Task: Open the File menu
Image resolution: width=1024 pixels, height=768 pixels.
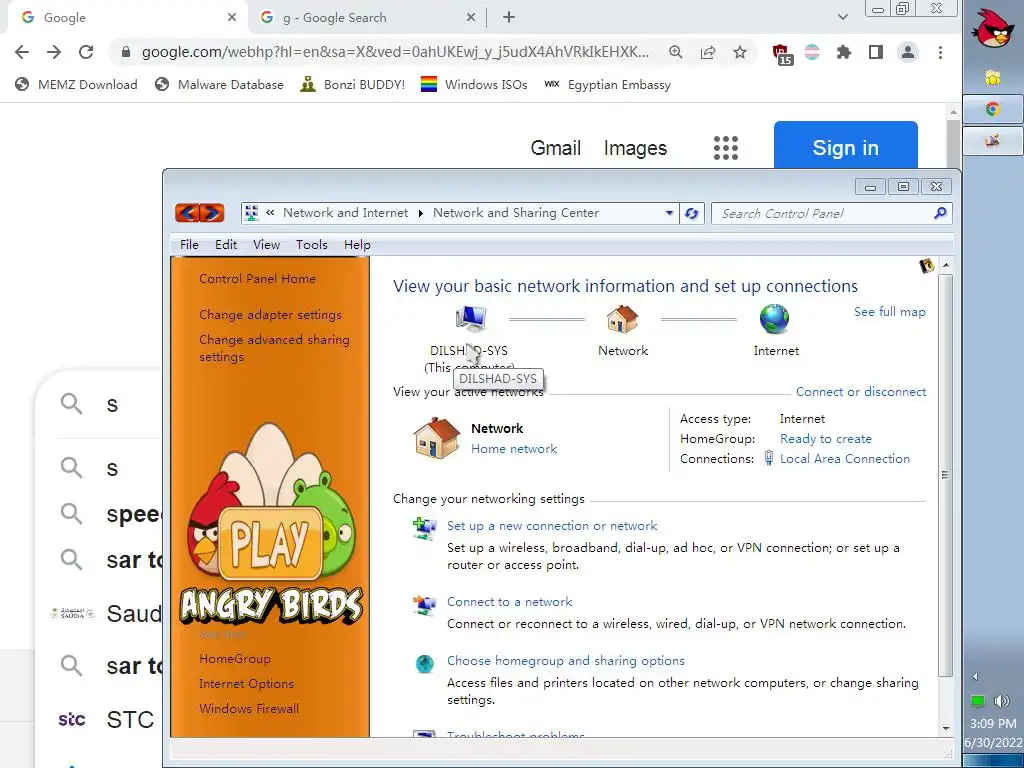Action: pos(189,245)
